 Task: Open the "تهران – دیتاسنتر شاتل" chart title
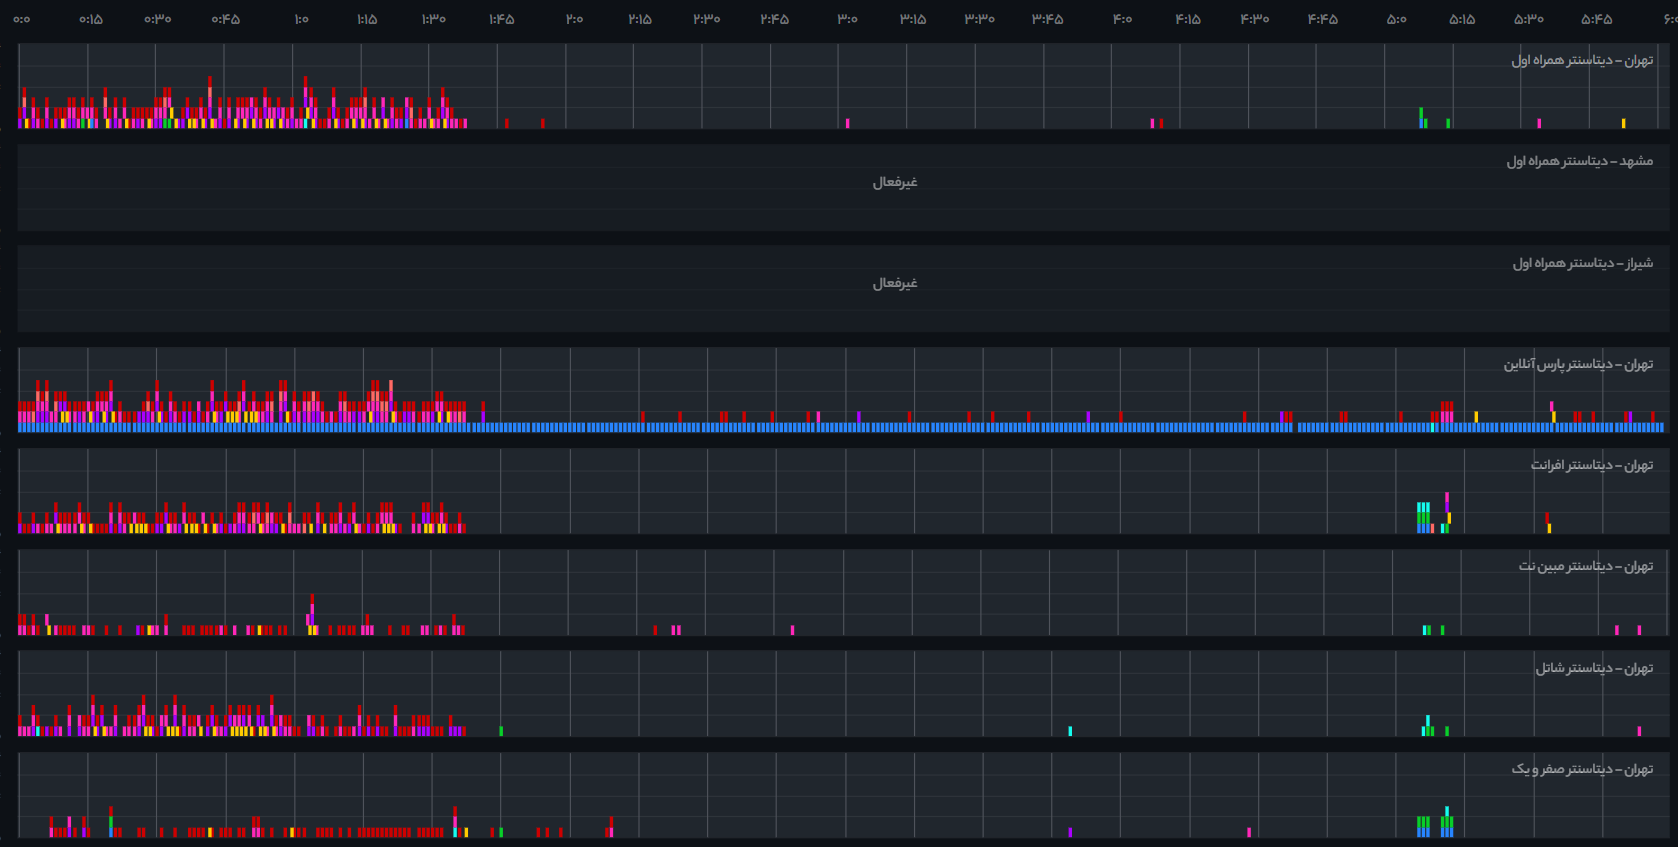[x=1594, y=669]
